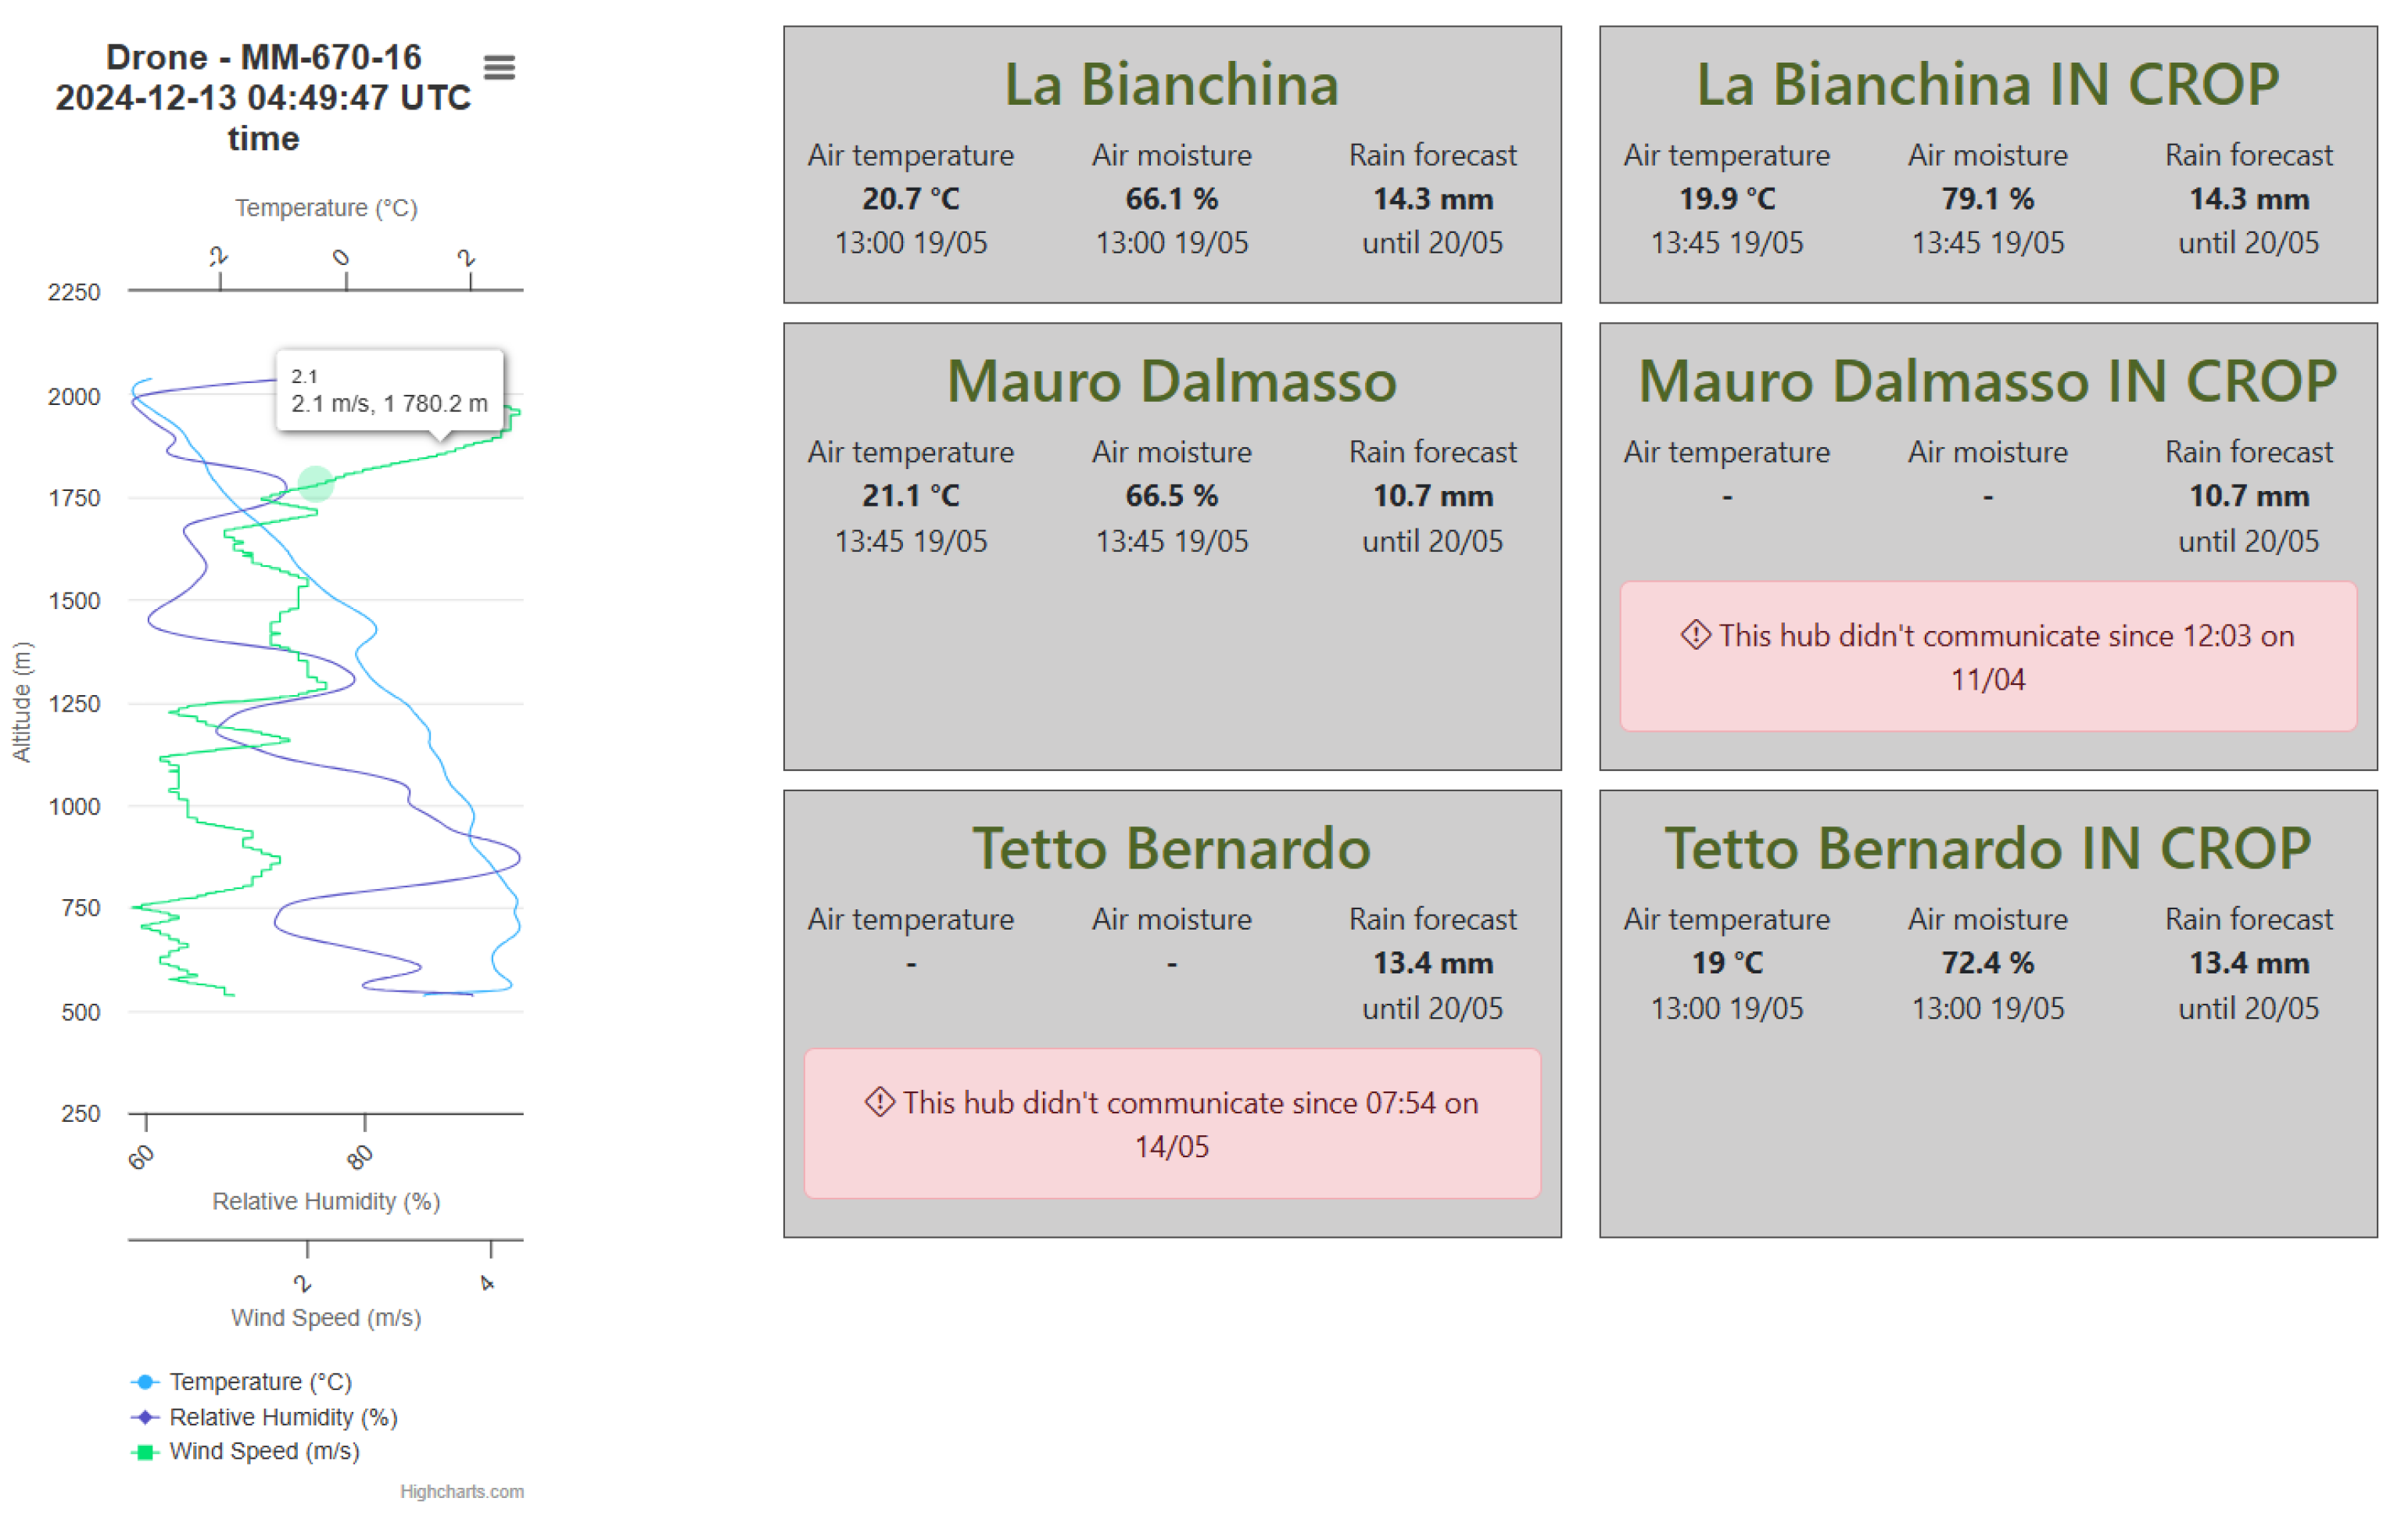Toggle Wind Speed series in legend
The width and height of the screenshot is (2408, 1516).
coord(264,1451)
